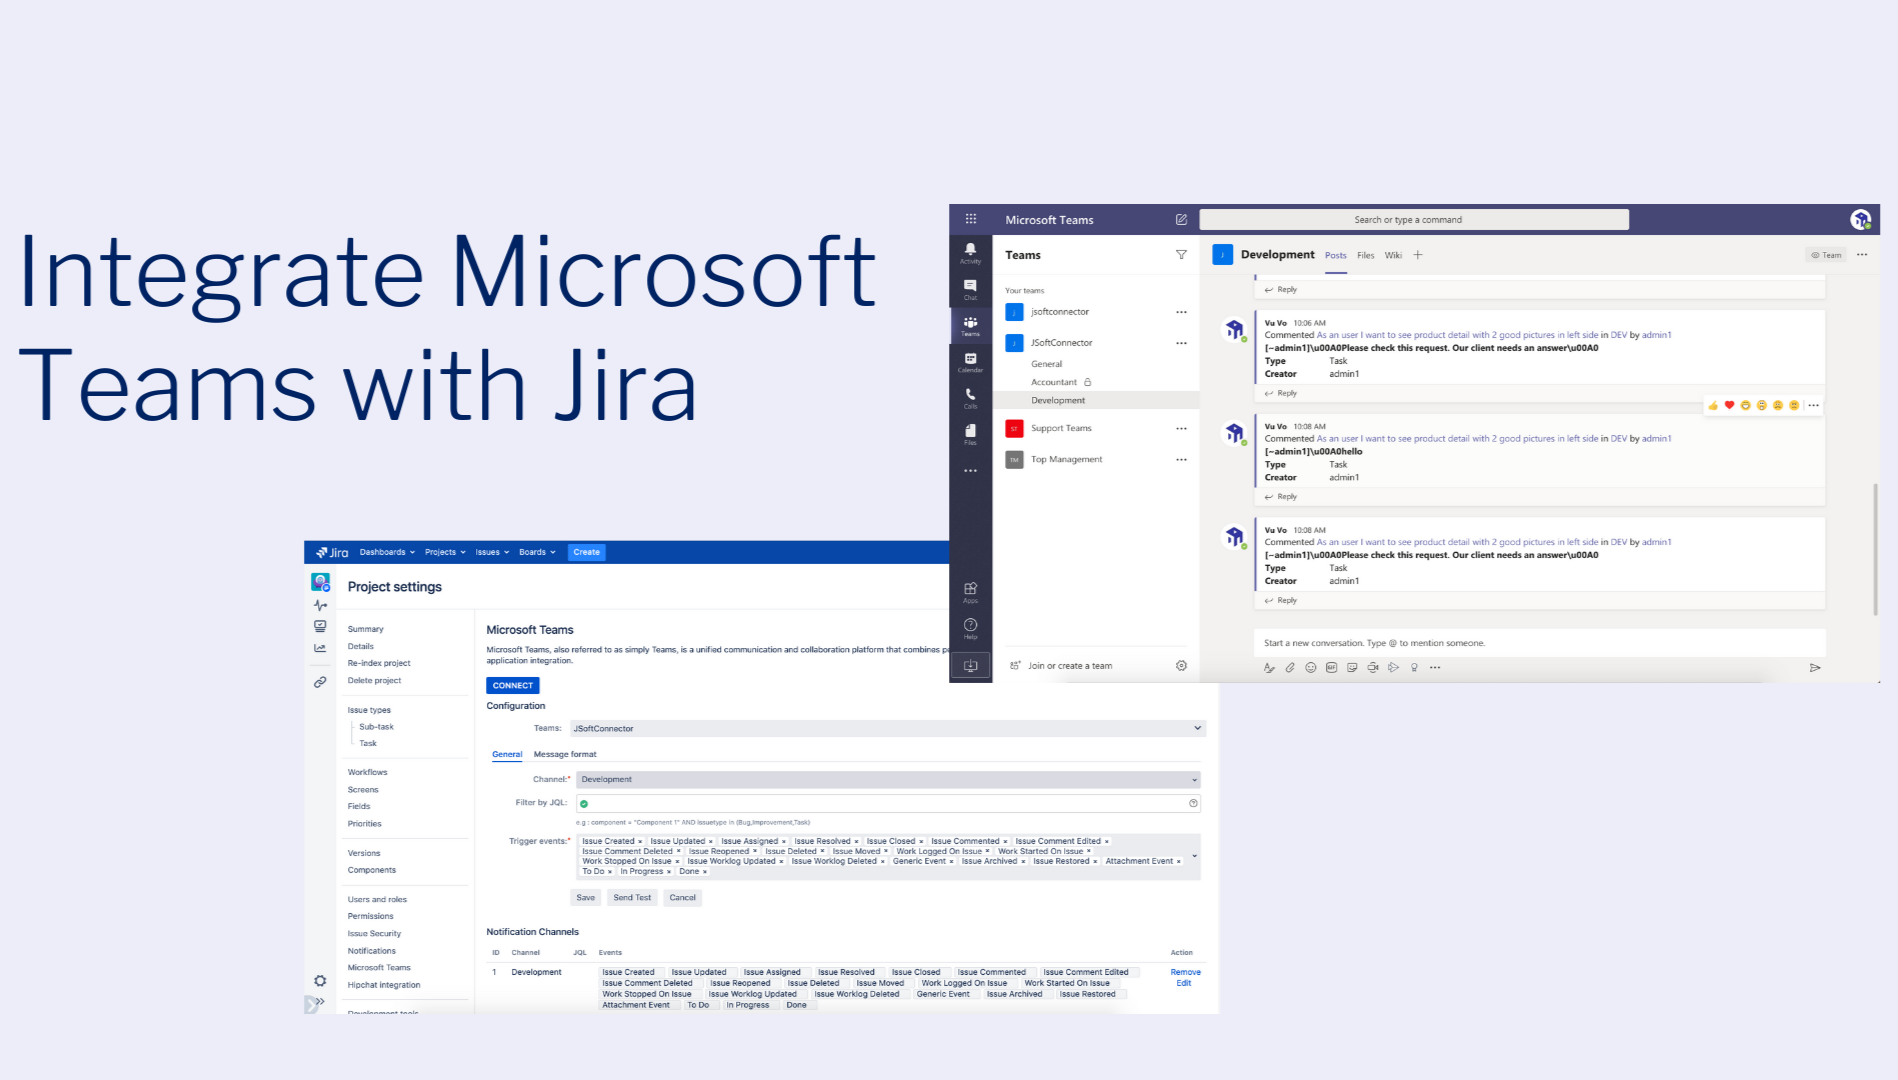Click the attach paperclip icon in compose bar
Viewport: 1898px width, 1080px height.
[1290, 667]
